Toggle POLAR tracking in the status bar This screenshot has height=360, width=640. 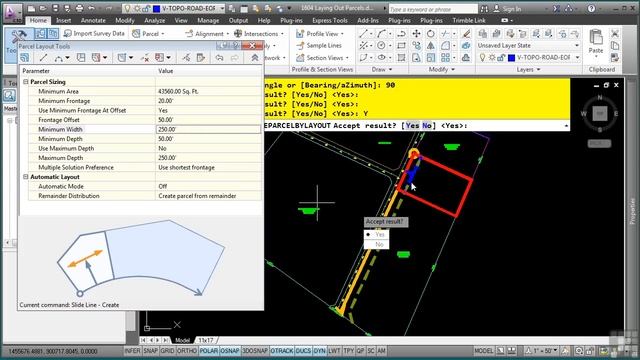209,351
